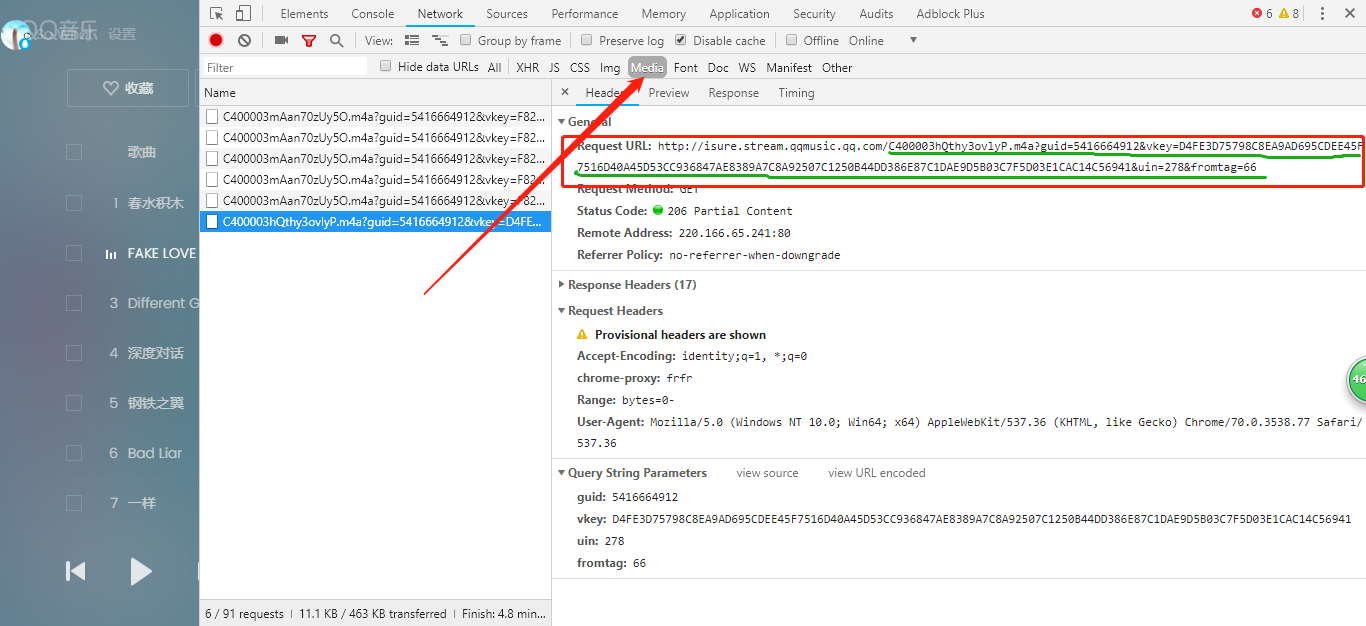
Task: Open the Application tab
Action: click(x=740, y=14)
